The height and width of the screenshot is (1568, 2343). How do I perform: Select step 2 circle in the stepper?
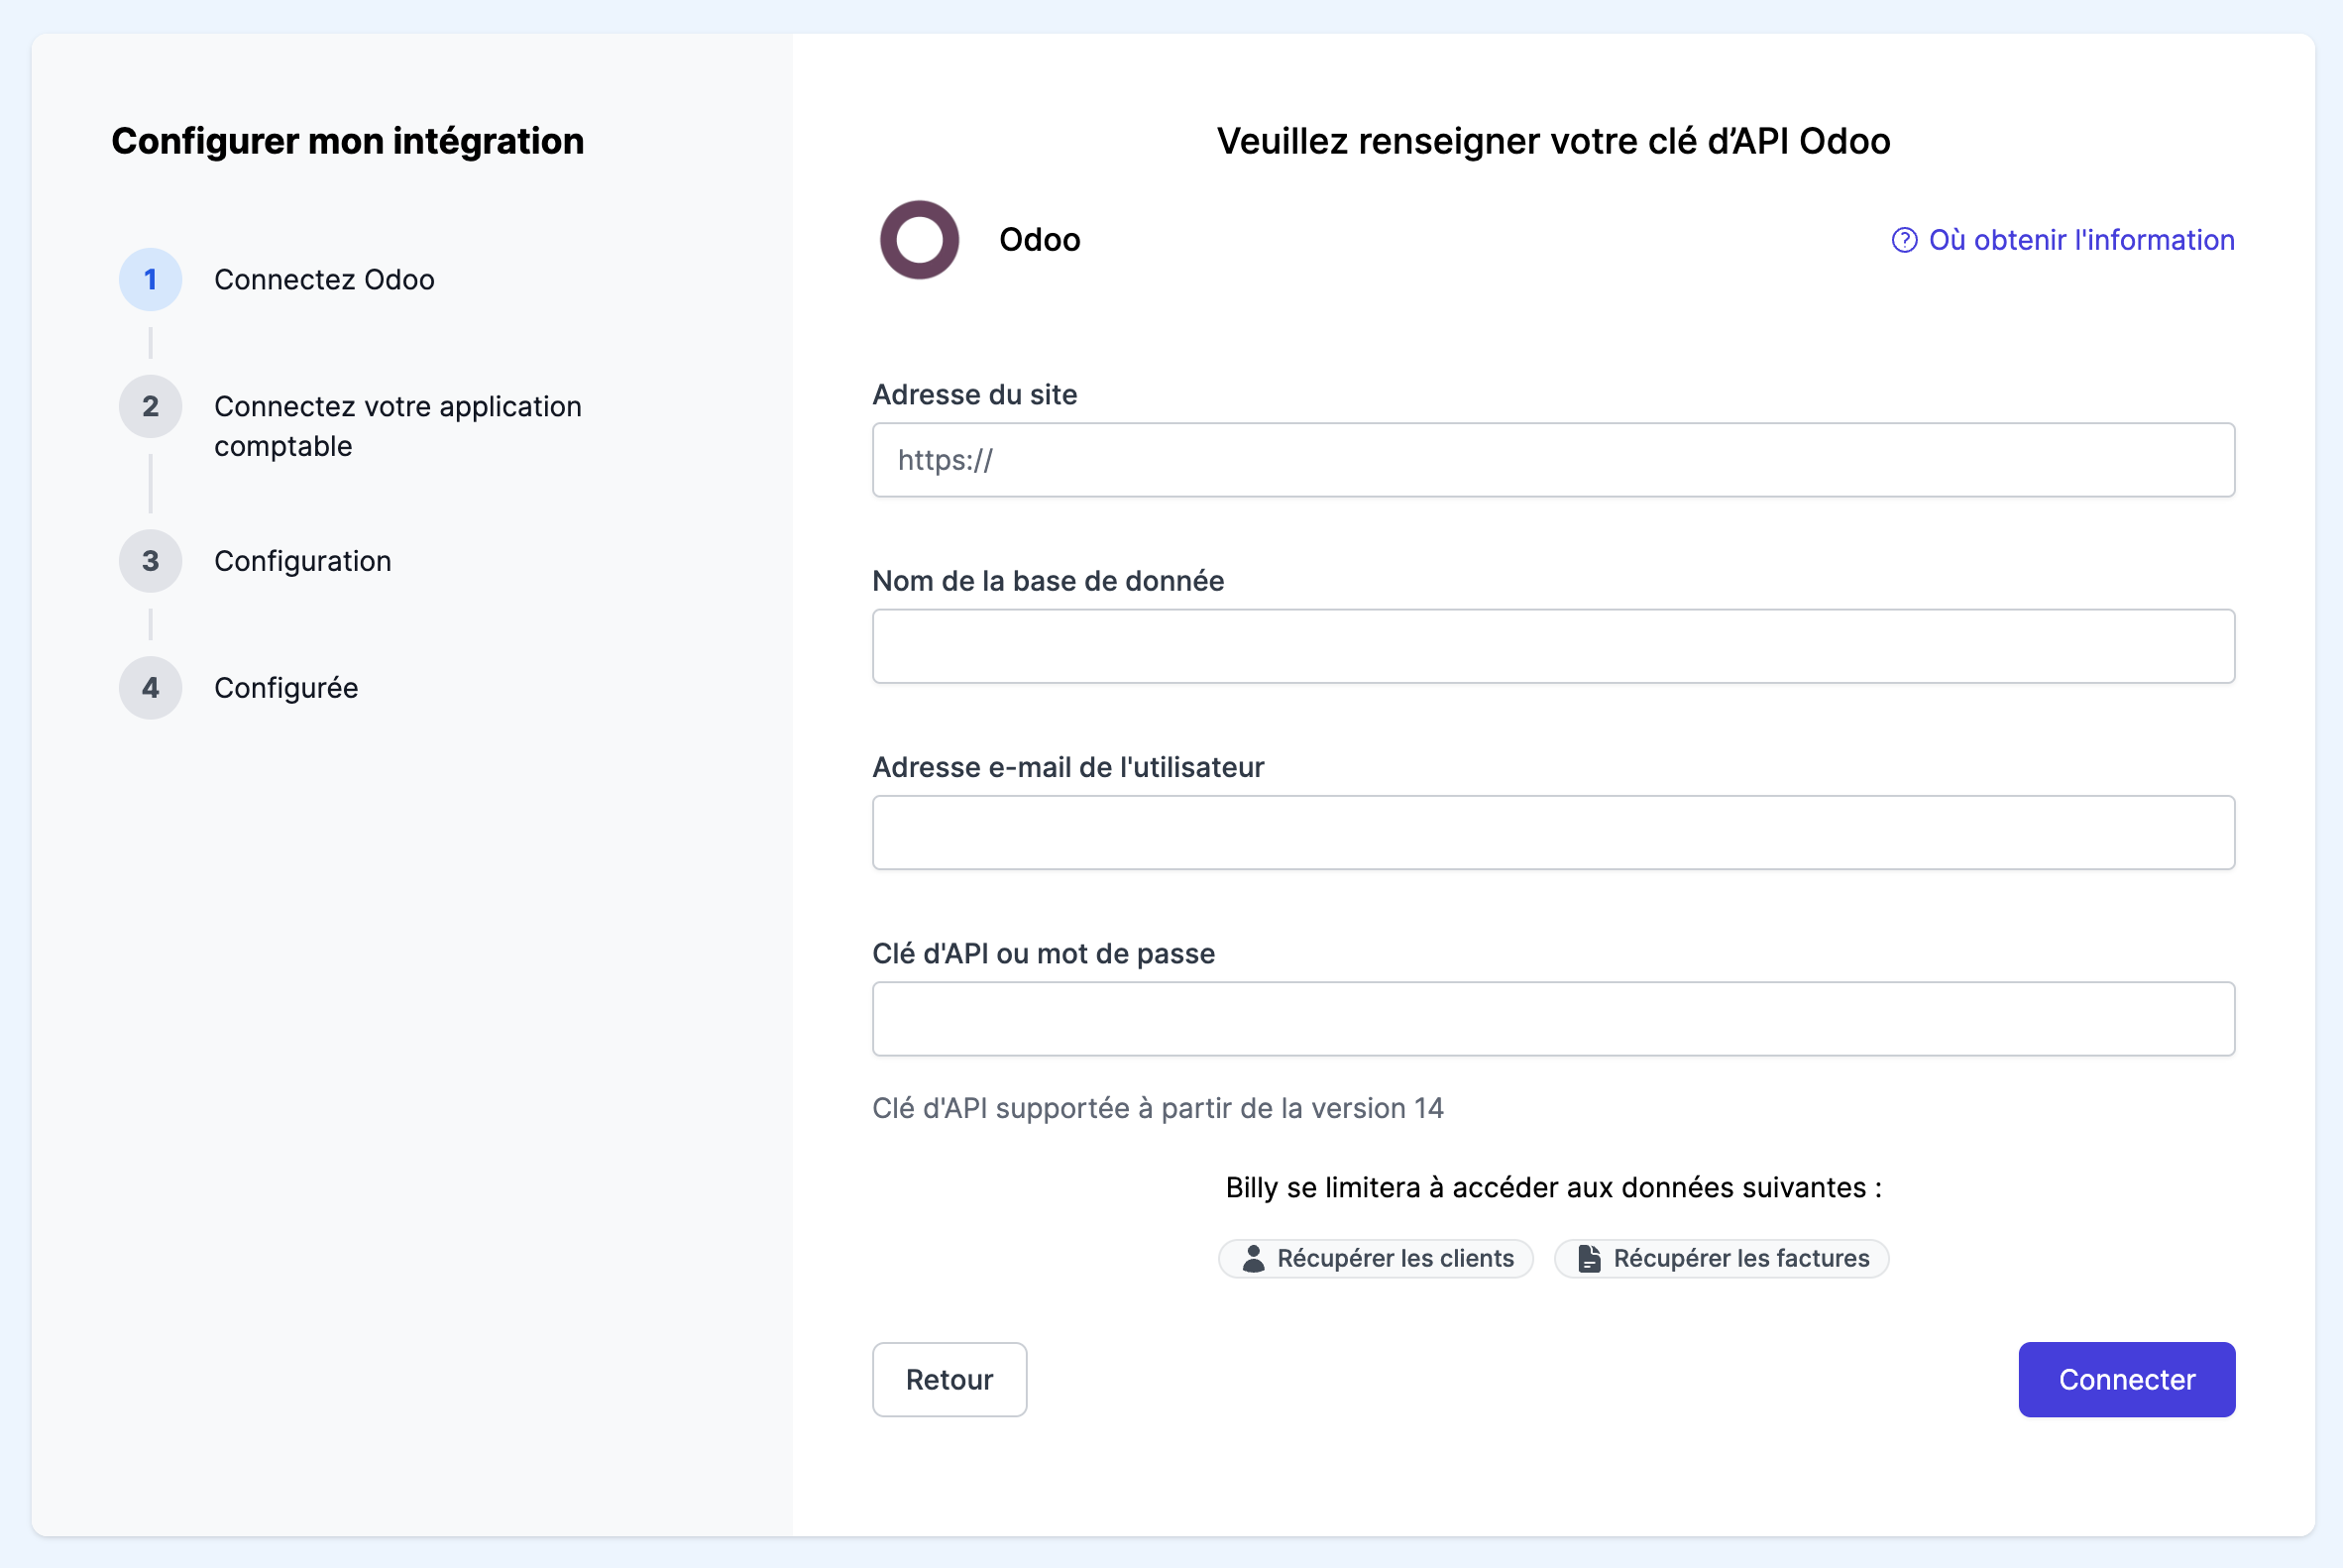pos(150,406)
